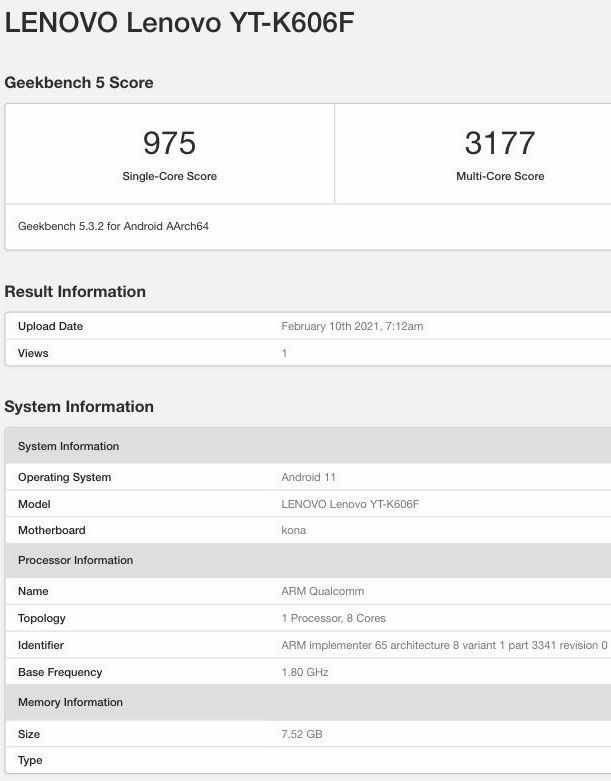Click the Single-Core Score label

click(x=169, y=176)
